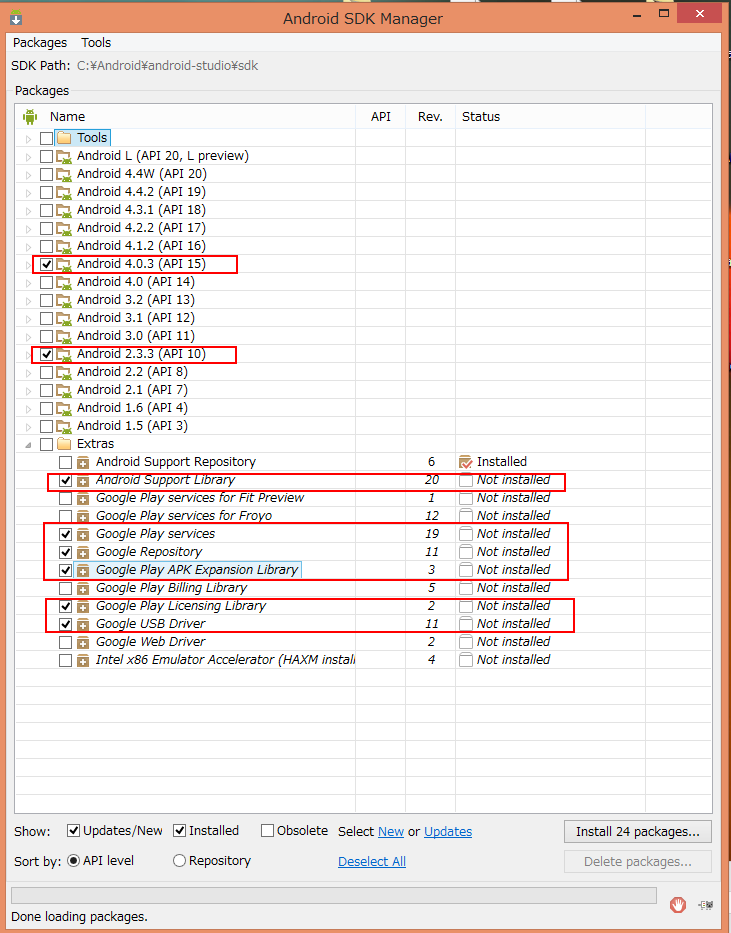Click the Select New link

click(391, 832)
